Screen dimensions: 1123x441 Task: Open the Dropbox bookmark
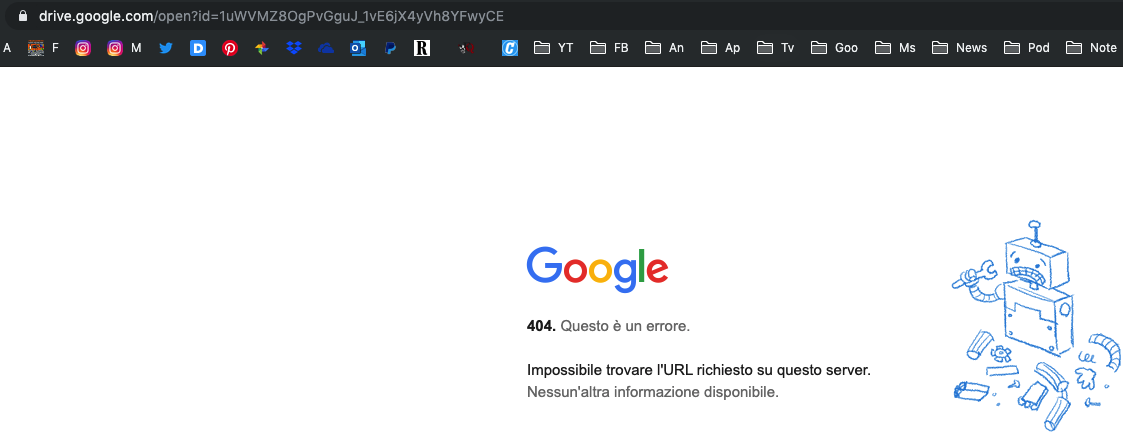click(294, 48)
